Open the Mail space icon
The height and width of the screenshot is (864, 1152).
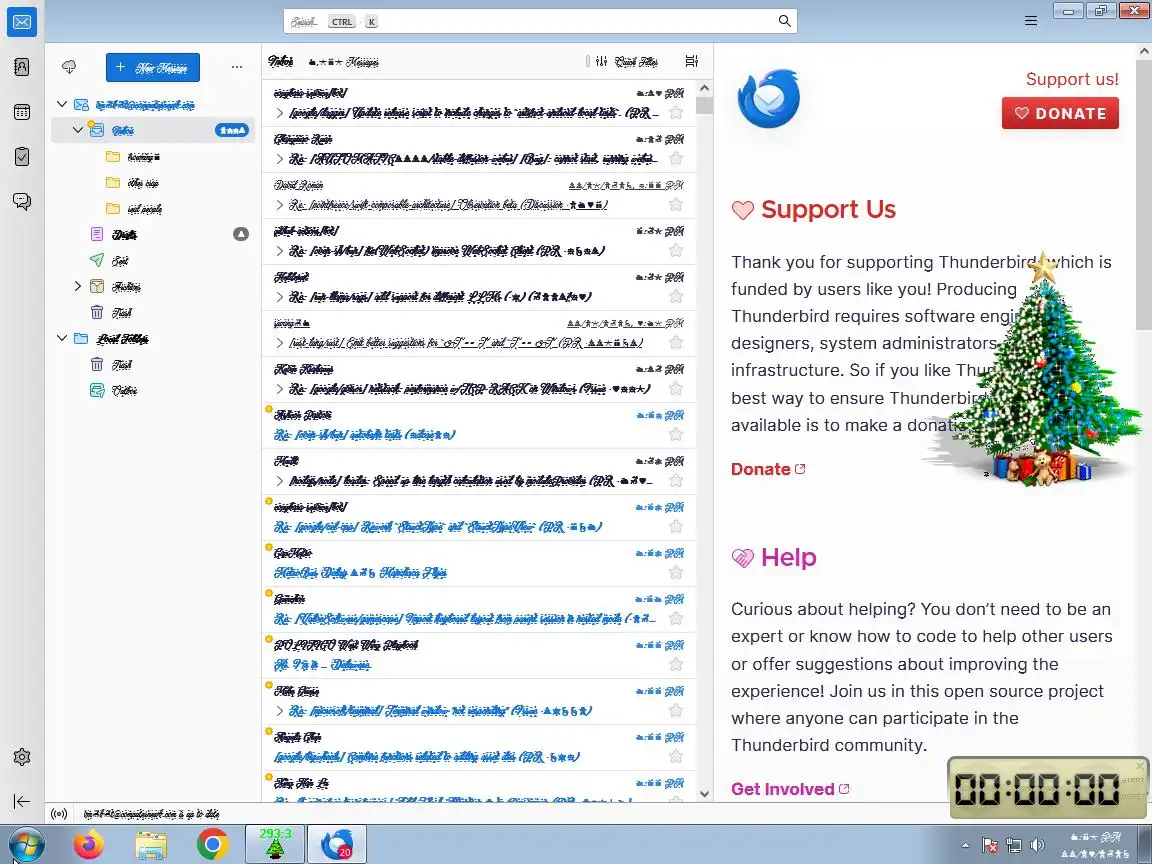pos(22,22)
